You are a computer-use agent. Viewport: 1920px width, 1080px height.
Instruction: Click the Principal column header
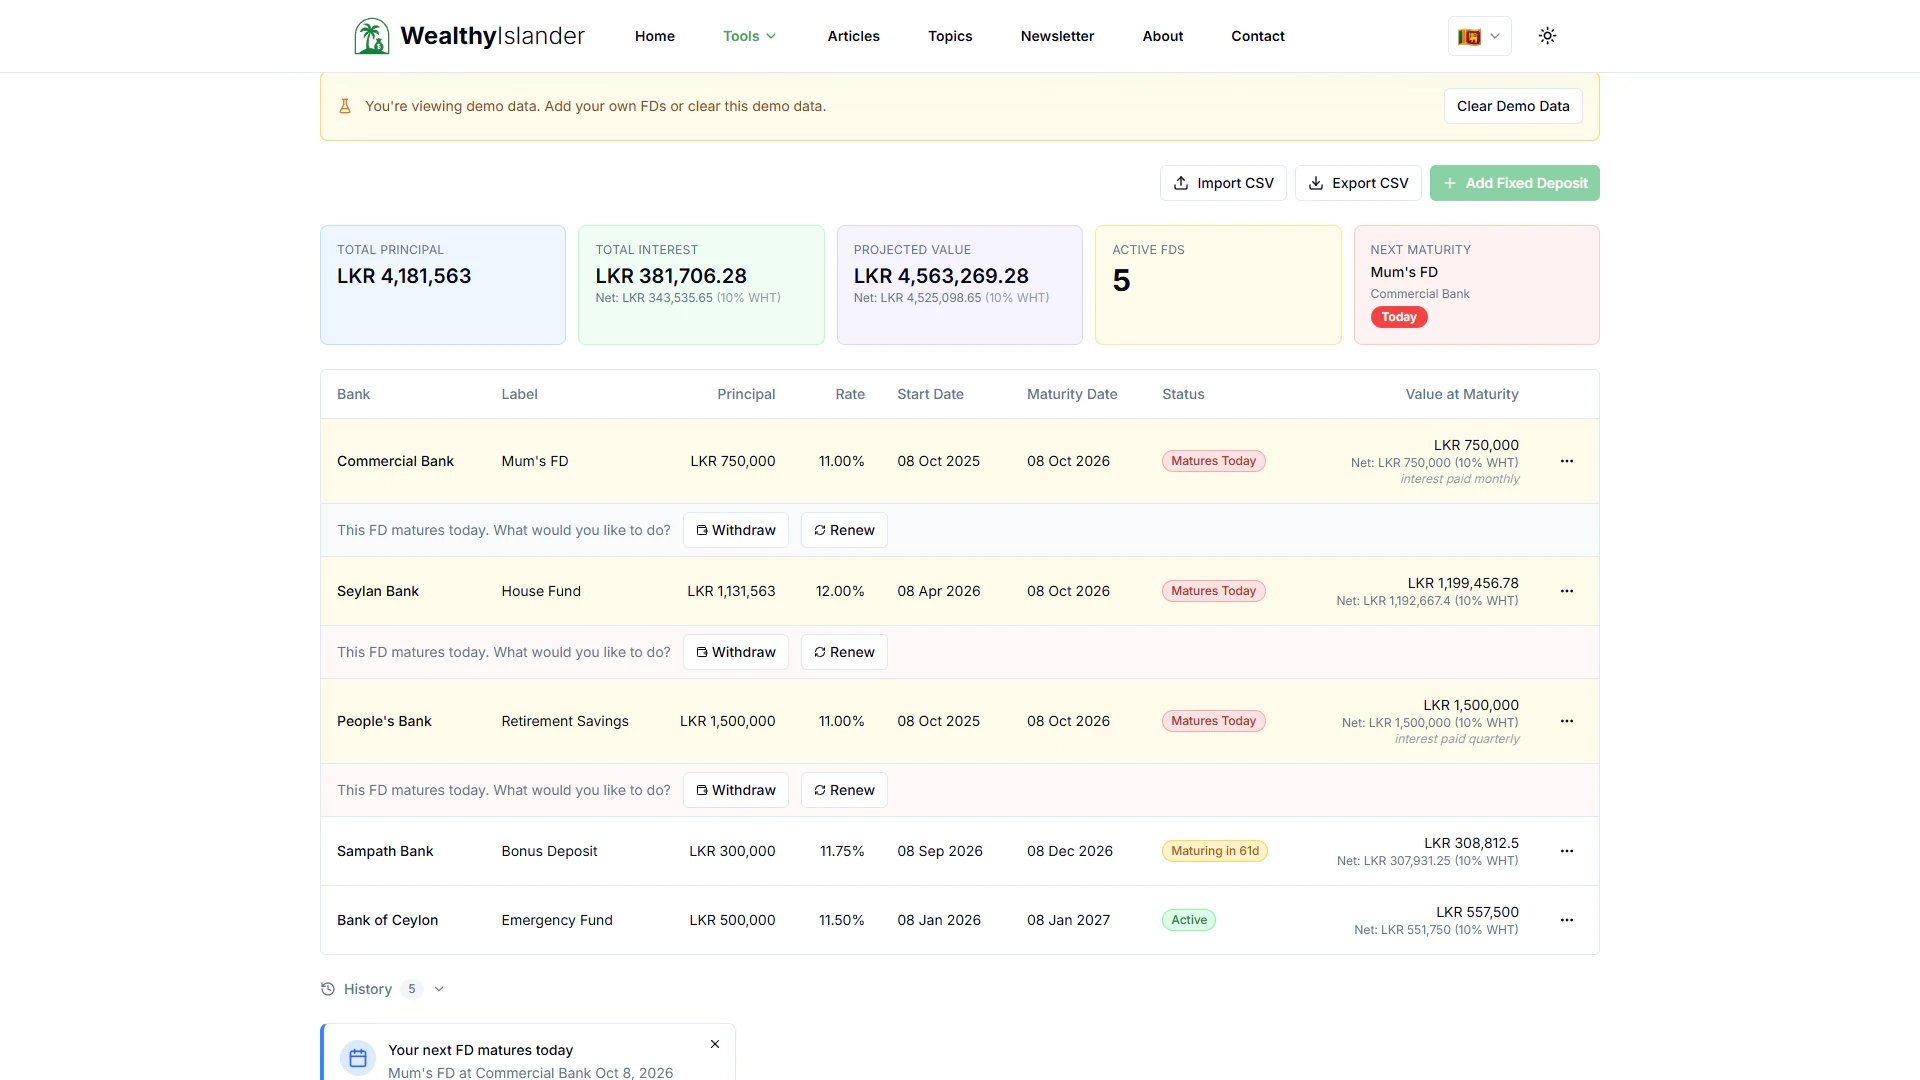pos(746,394)
